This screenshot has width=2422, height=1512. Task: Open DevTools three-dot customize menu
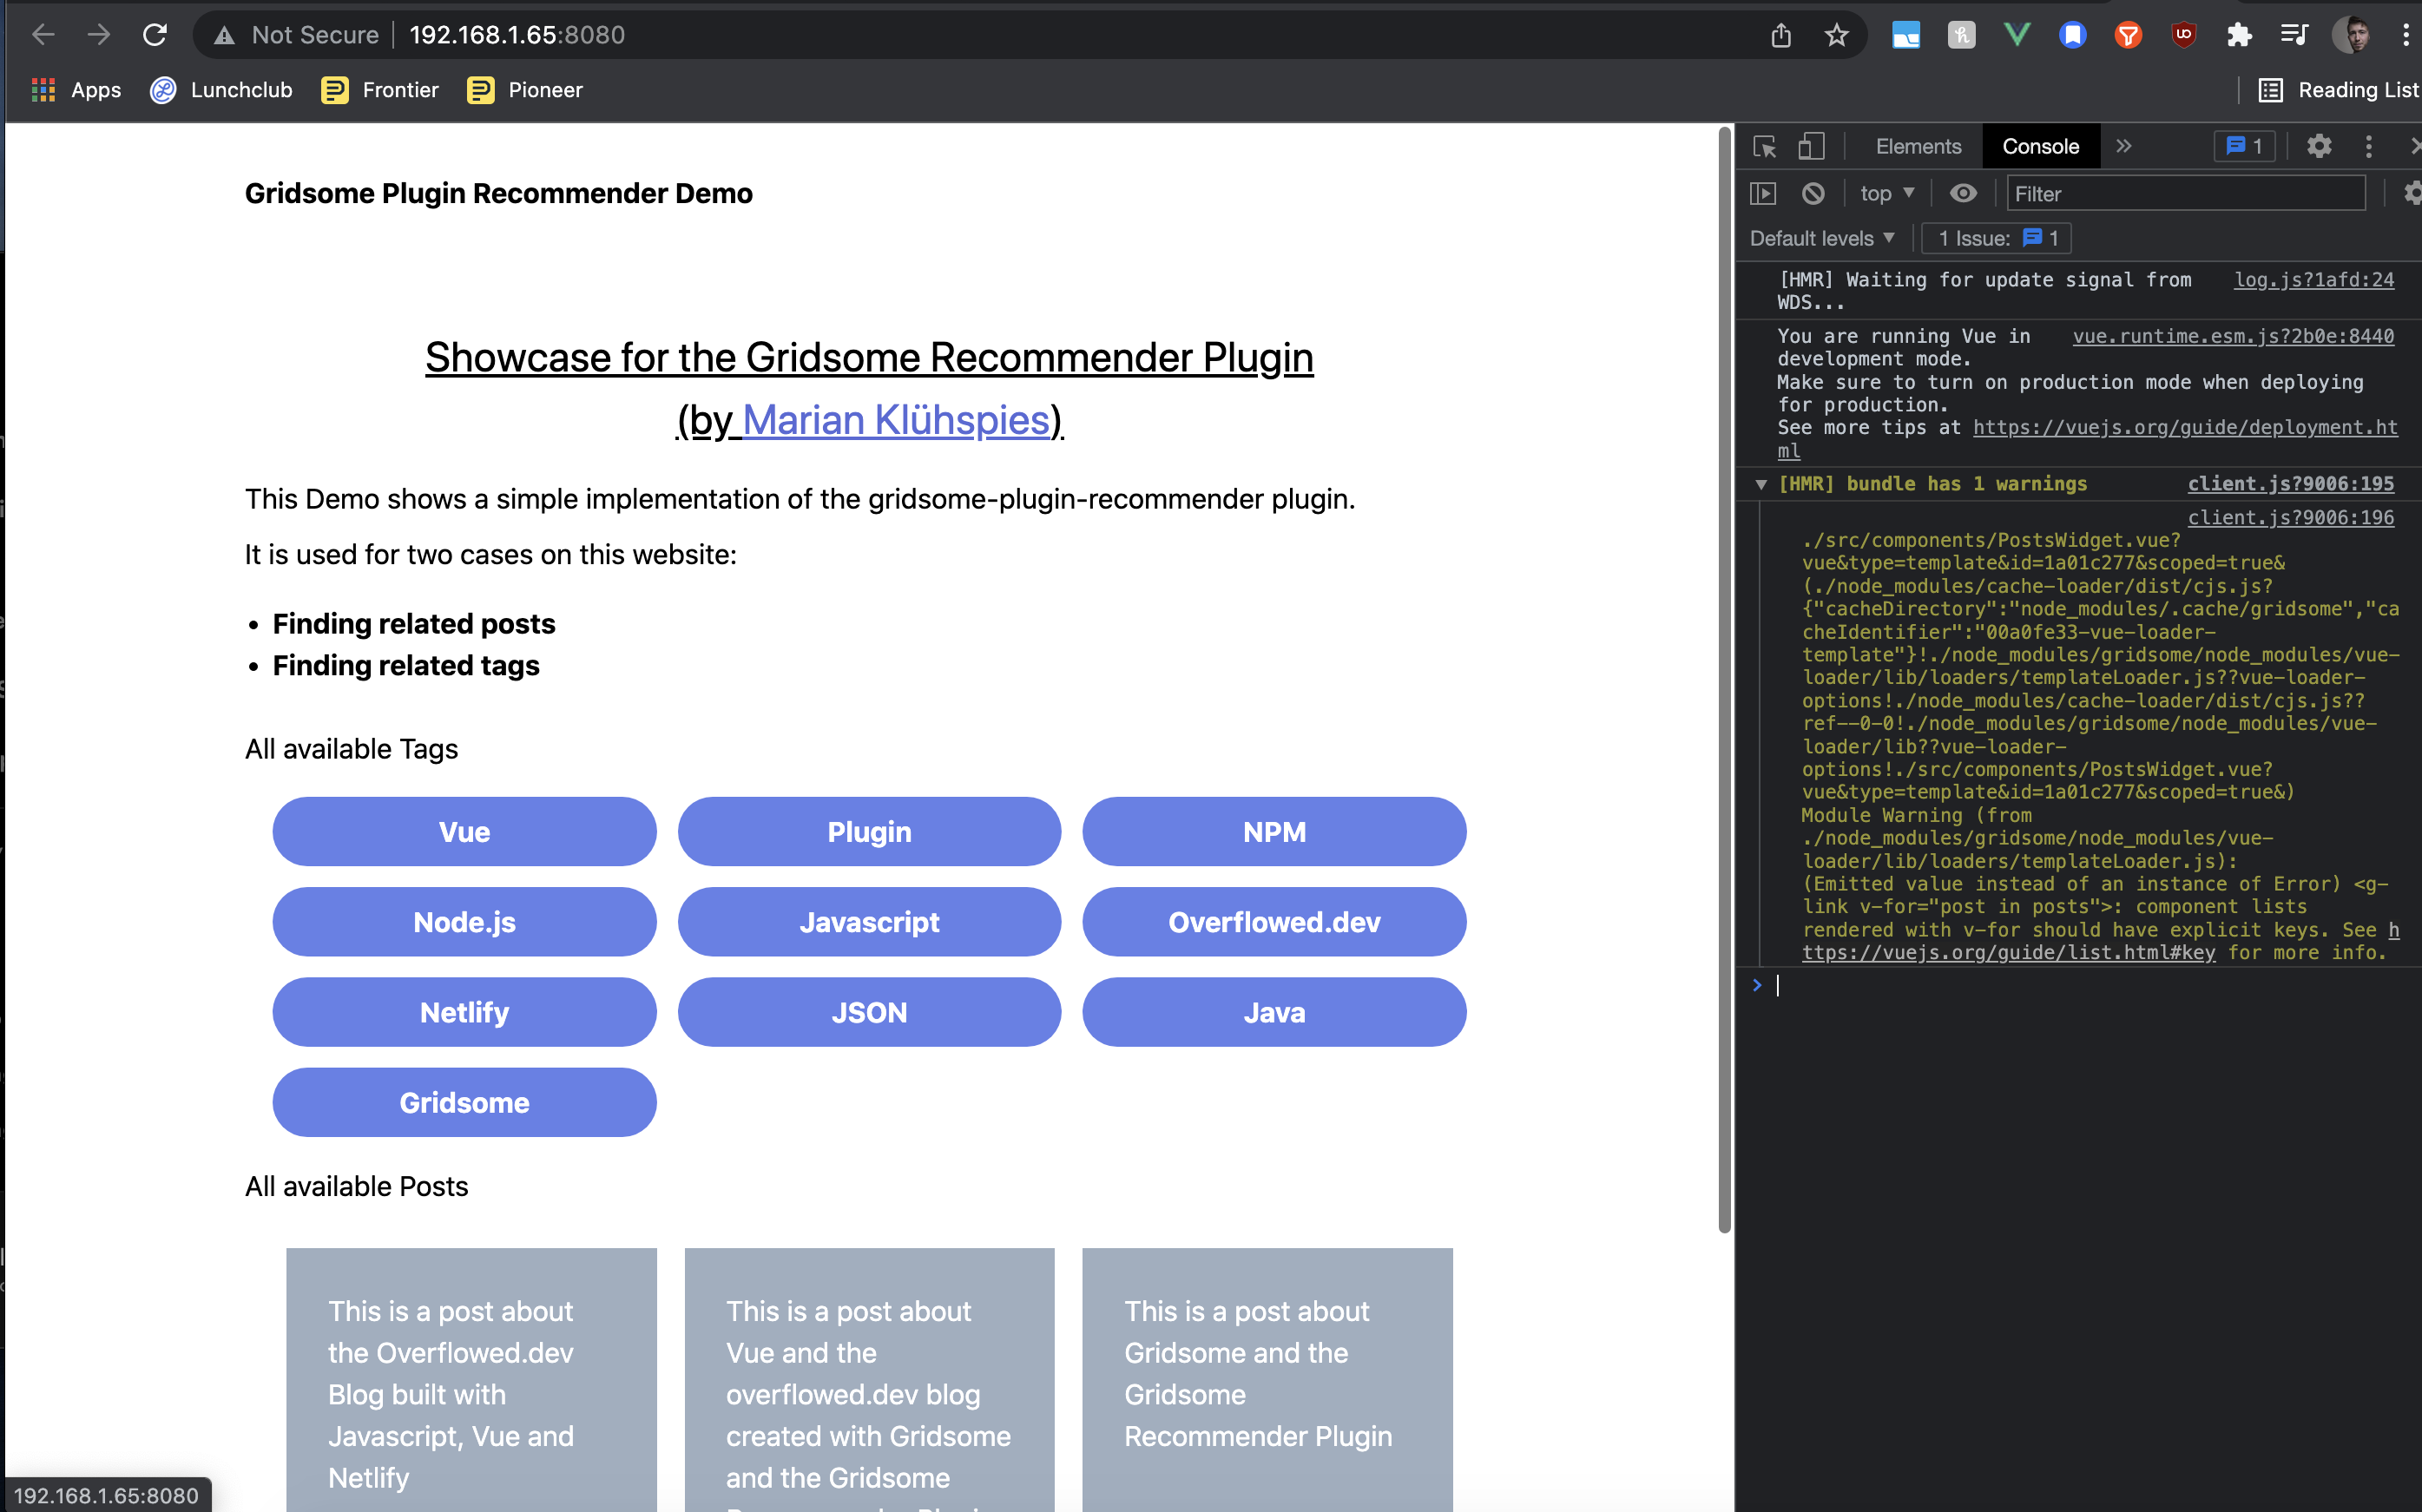point(2368,147)
